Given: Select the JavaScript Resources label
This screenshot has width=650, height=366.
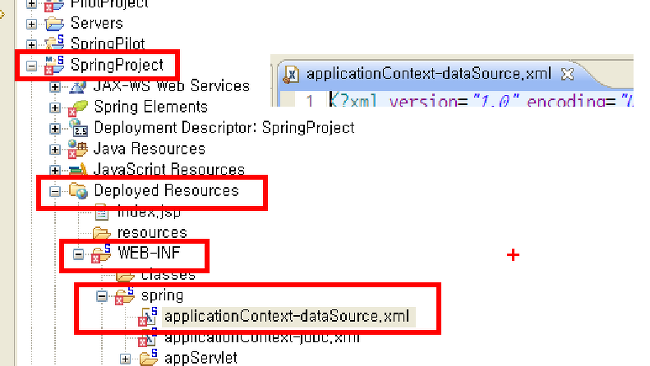Looking at the screenshot, I should click(169, 170).
